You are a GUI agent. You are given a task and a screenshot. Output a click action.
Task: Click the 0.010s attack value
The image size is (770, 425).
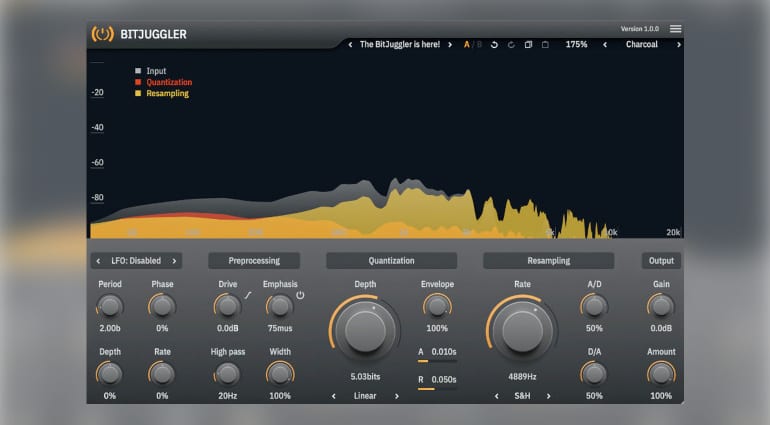point(444,352)
